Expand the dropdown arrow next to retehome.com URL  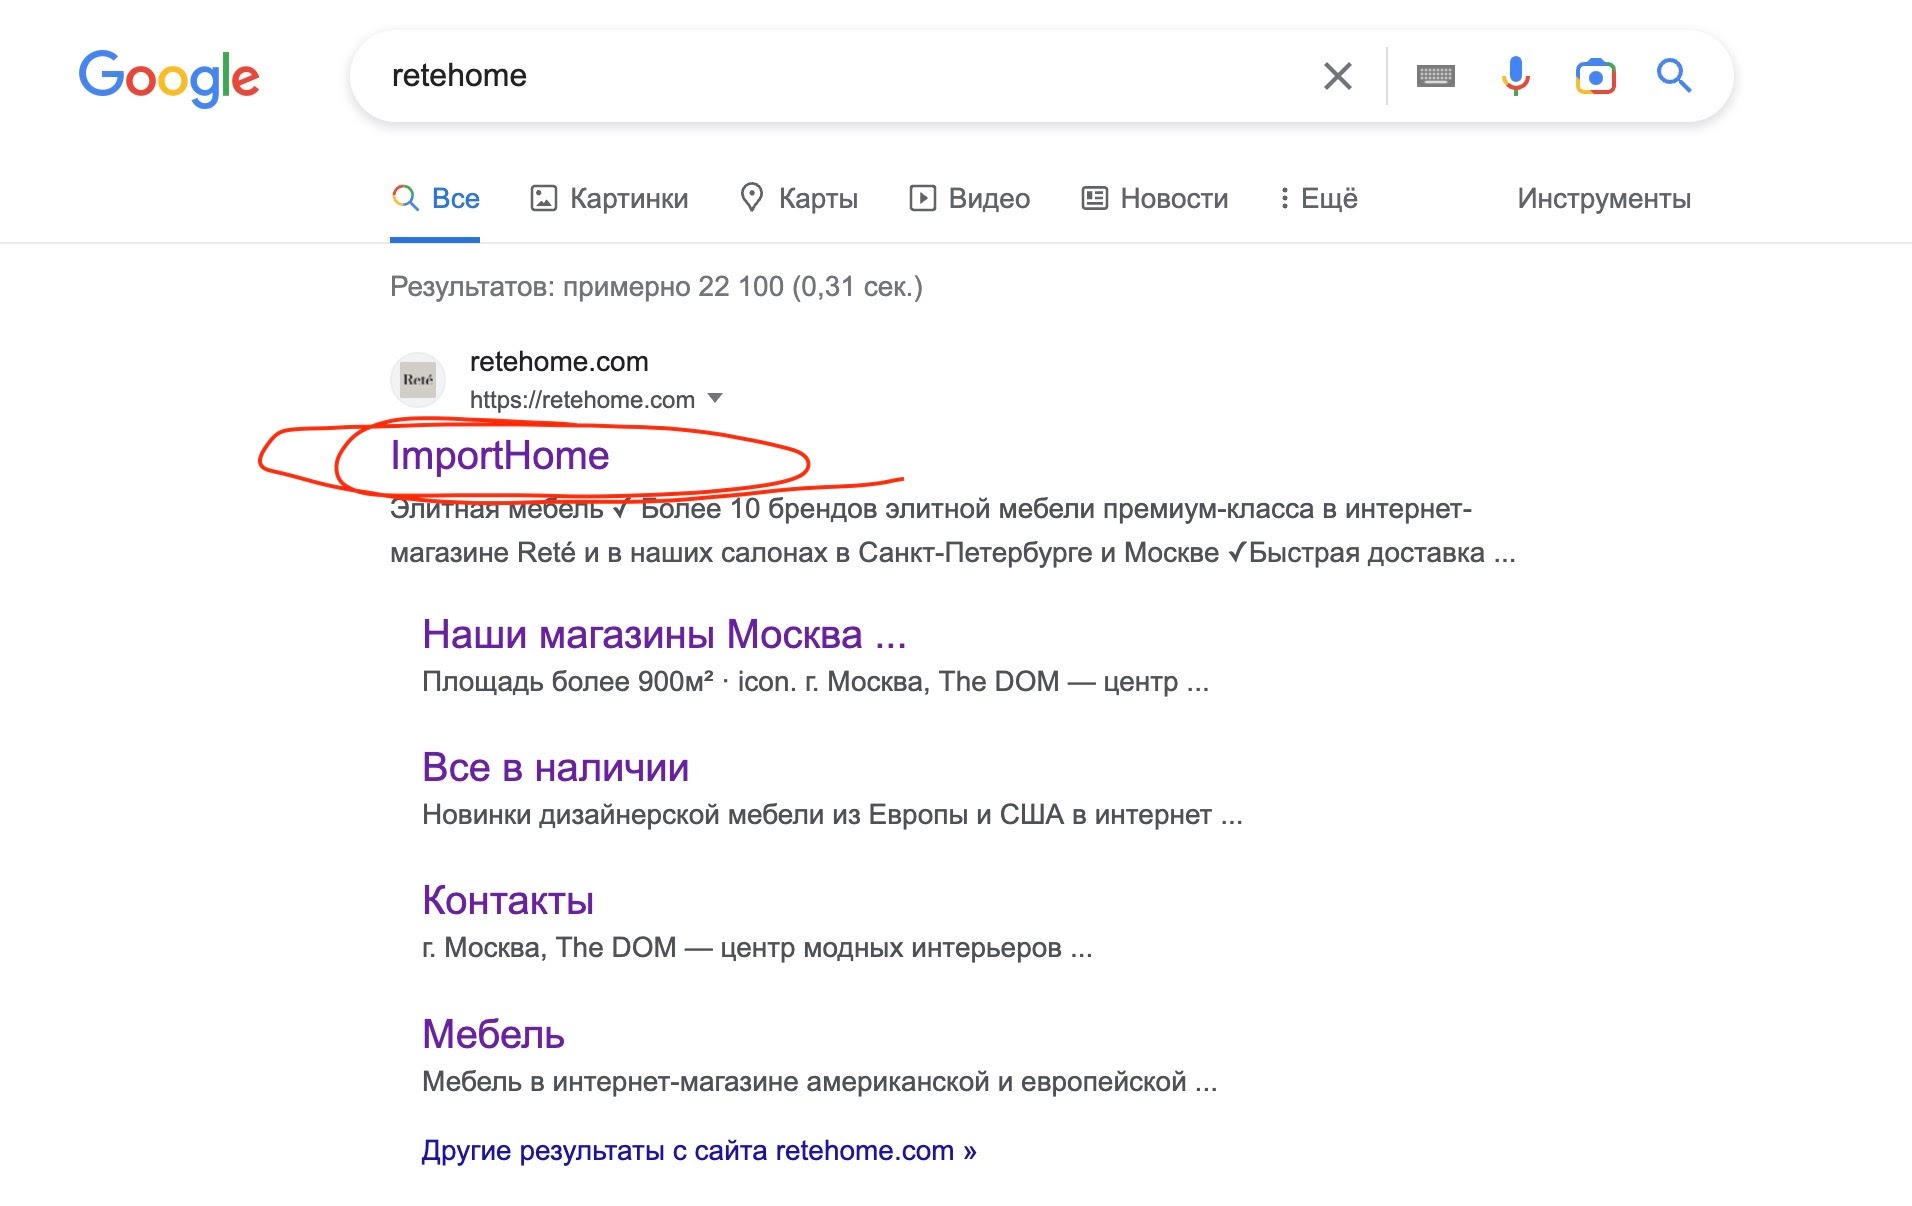(715, 398)
